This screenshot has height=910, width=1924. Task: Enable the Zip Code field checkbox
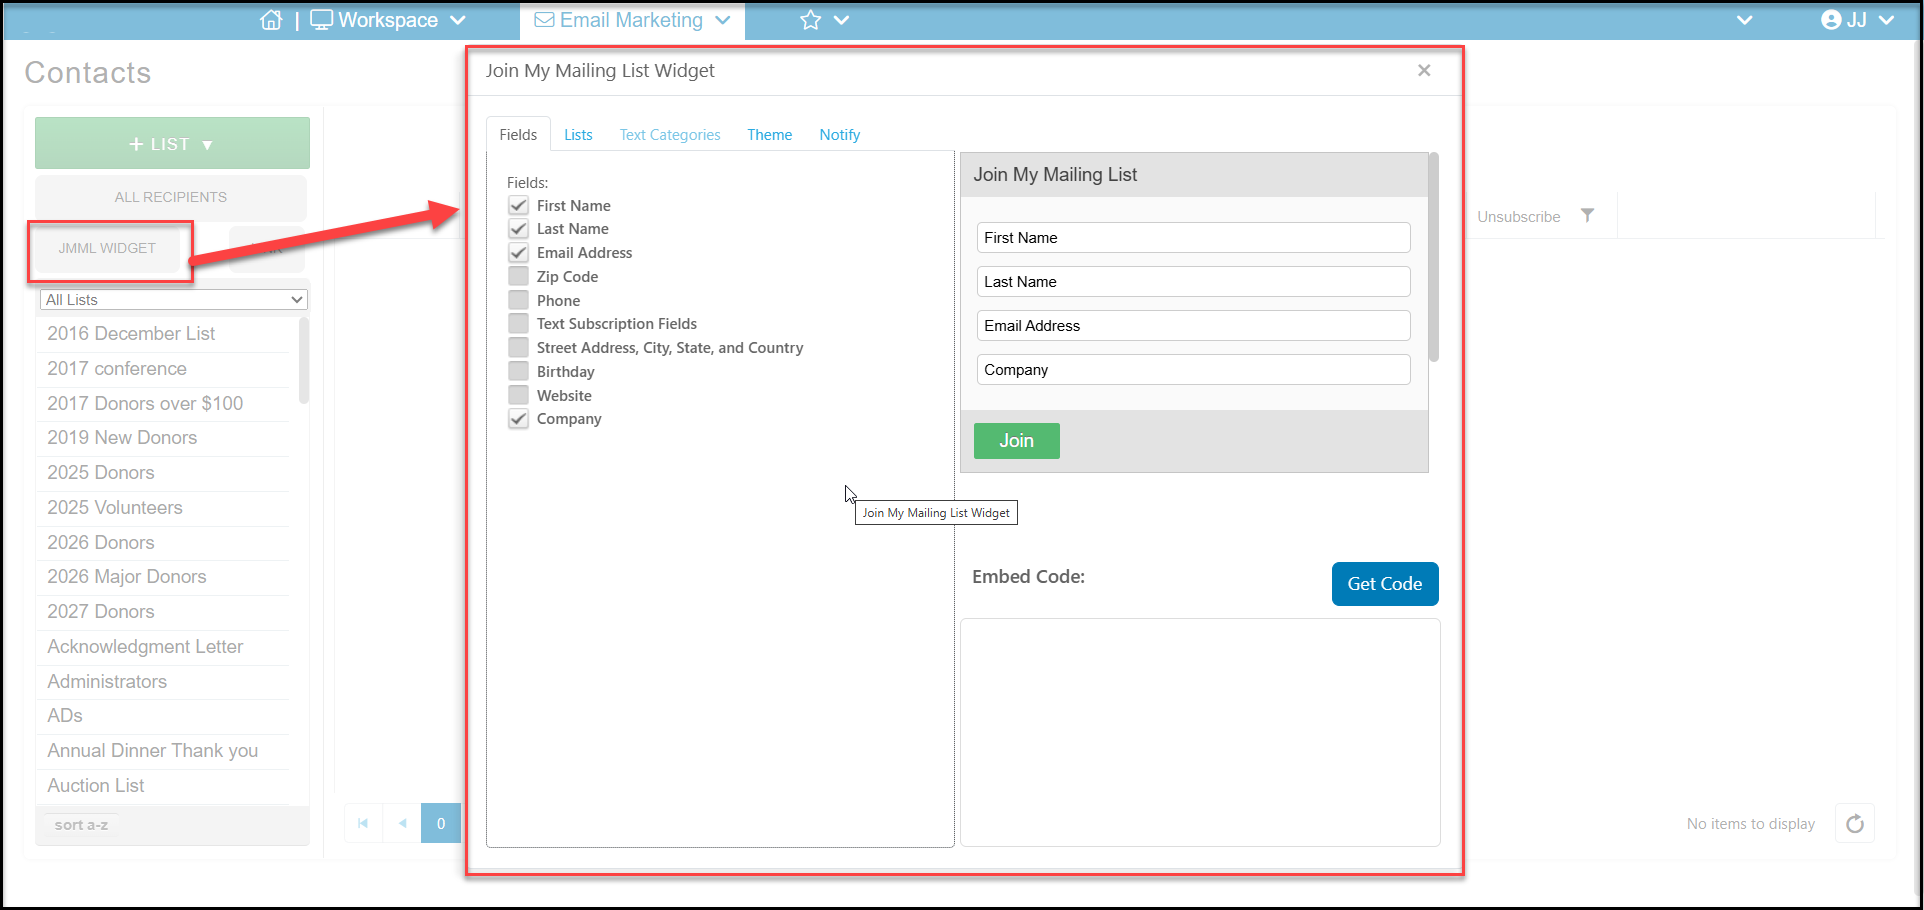pyautogui.click(x=518, y=276)
